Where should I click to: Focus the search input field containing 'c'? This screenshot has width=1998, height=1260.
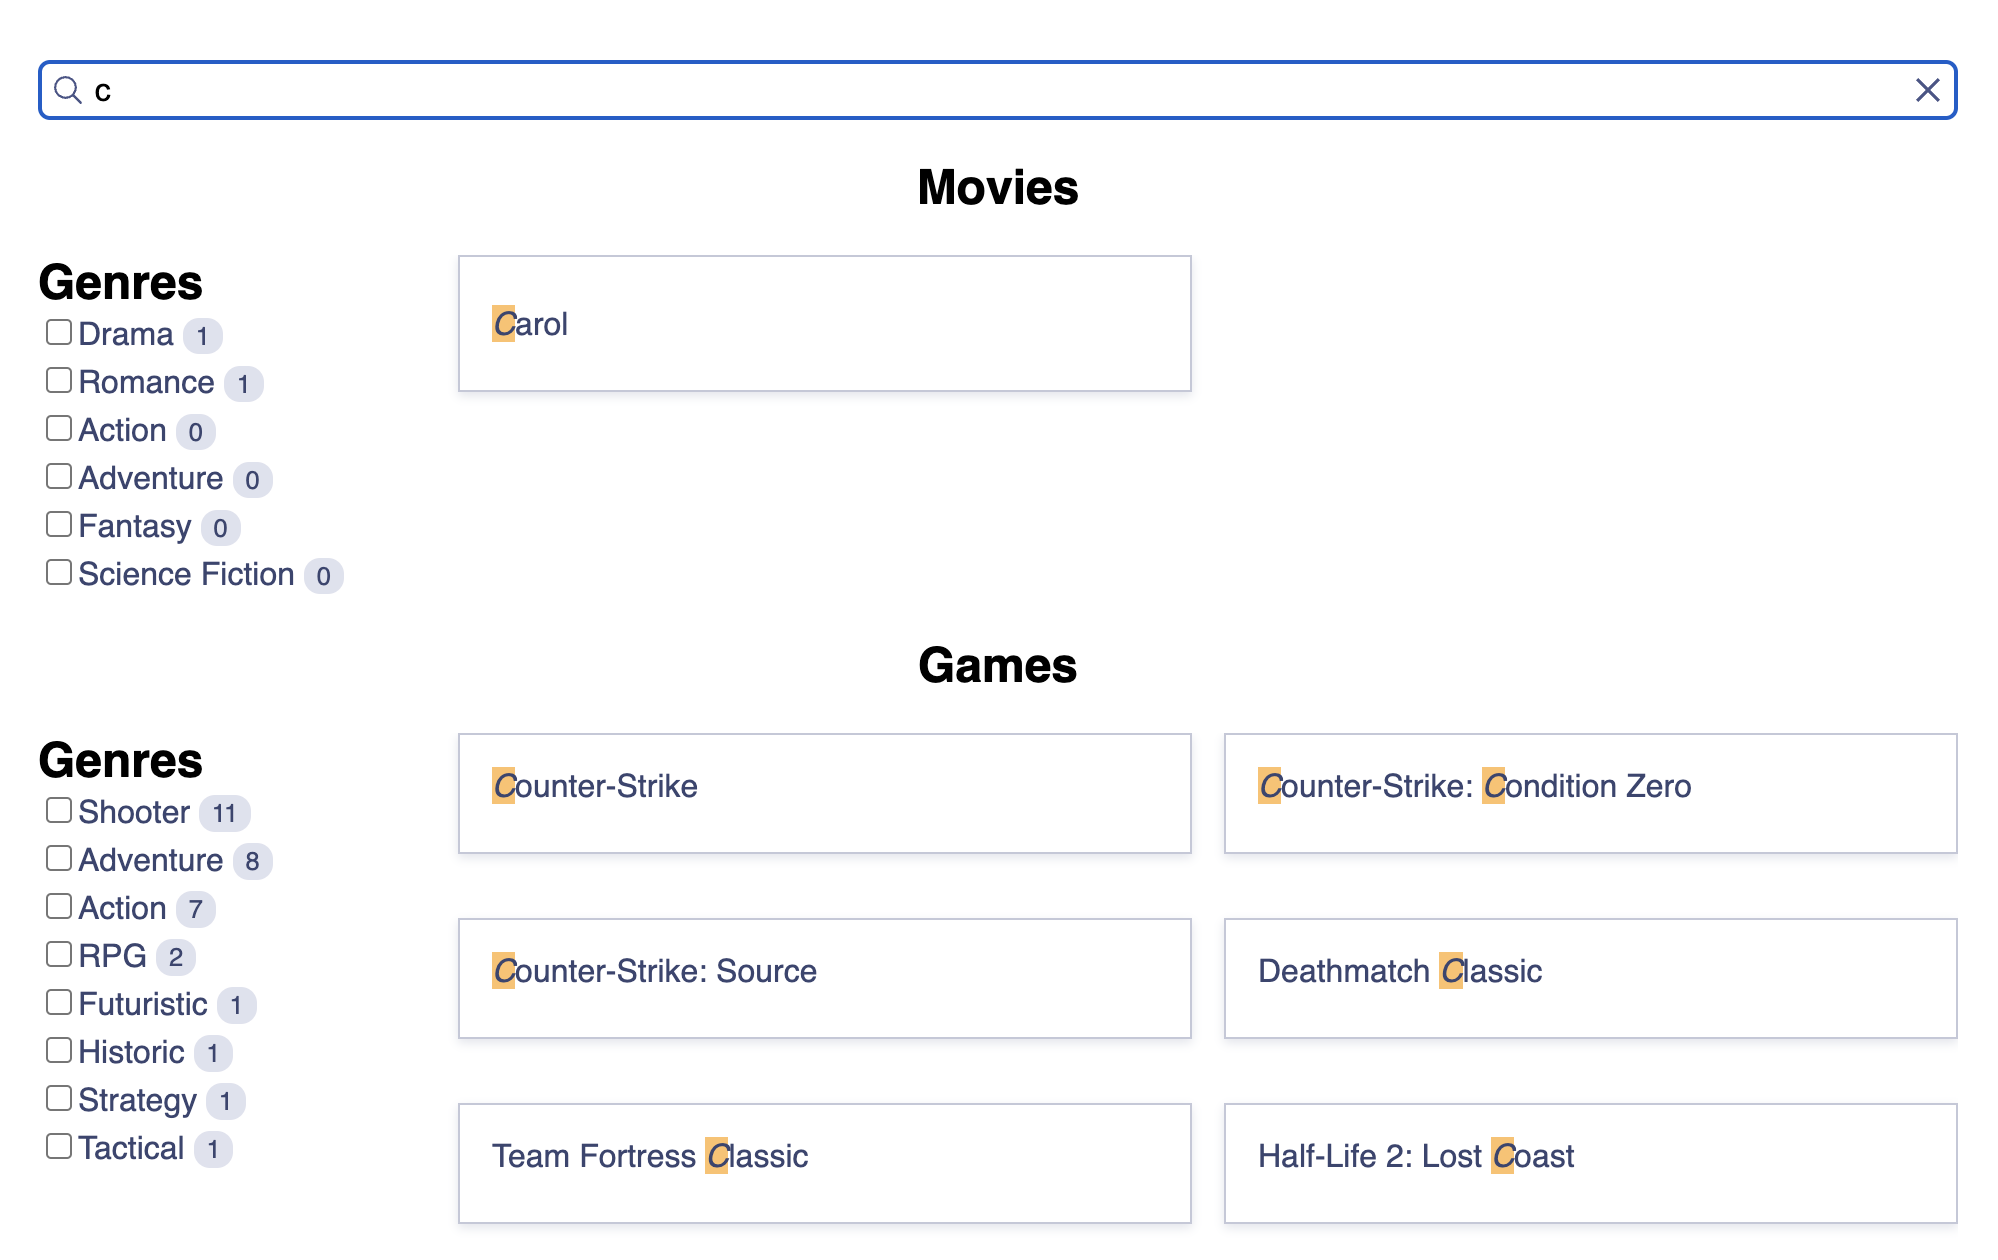[997, 90]
